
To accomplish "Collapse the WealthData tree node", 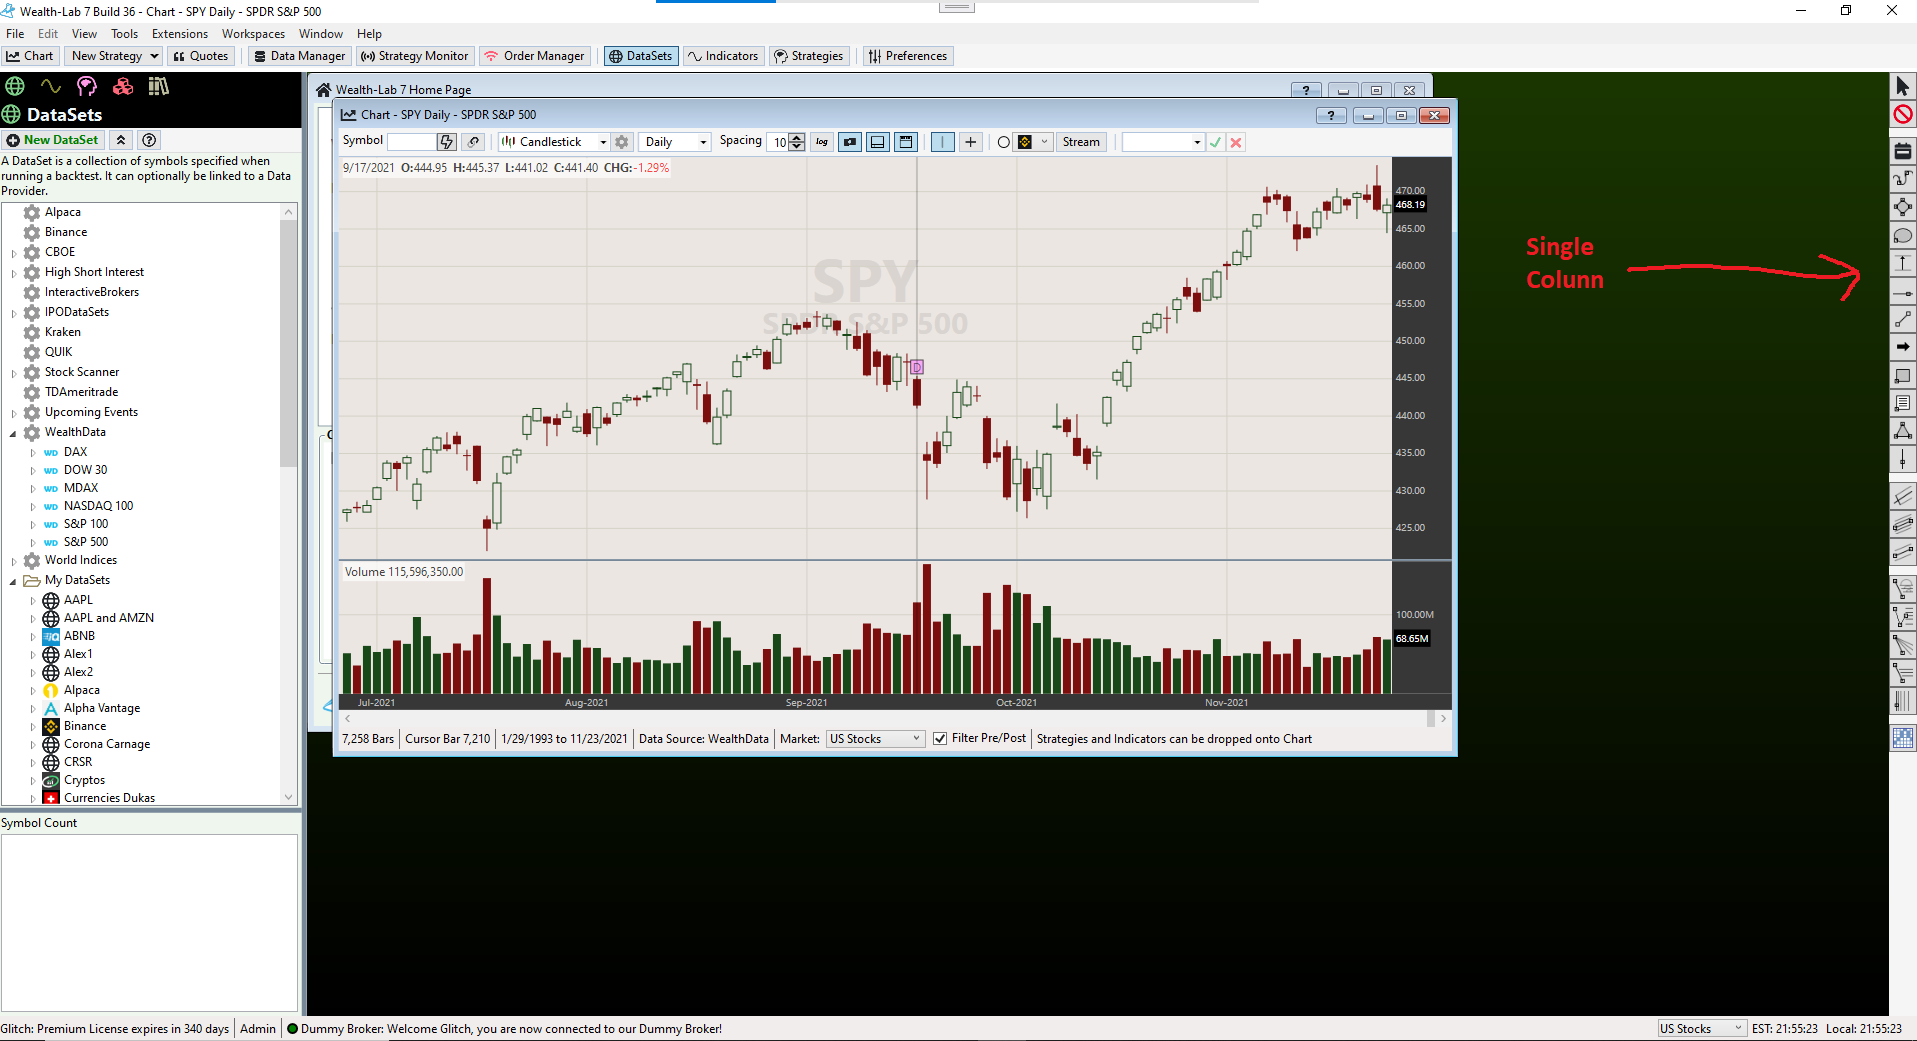I will click(x=13, y=433).
